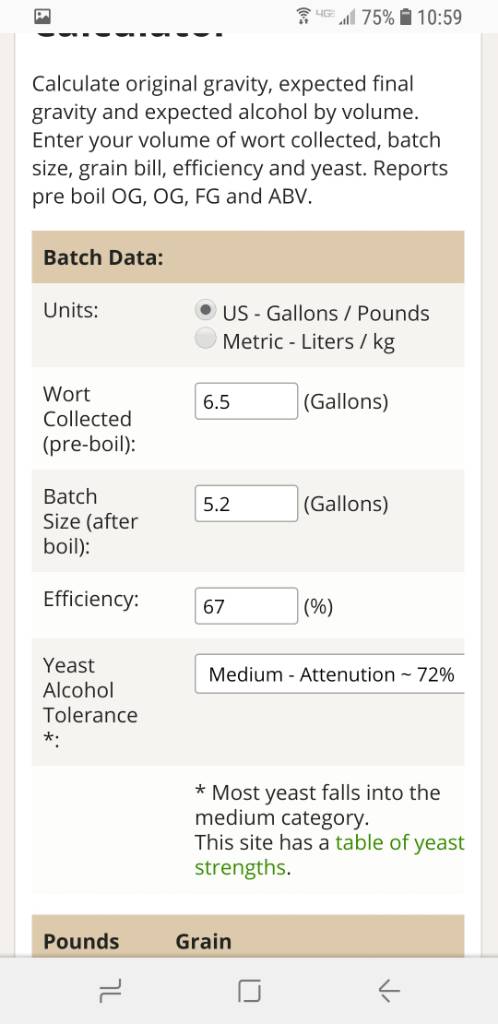Tap the battery icon in status bar
Screen dimensions: 498x1024
tap(405, 16)
